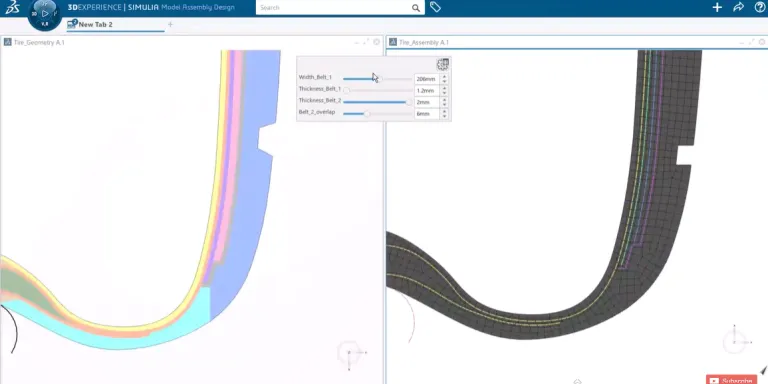This screenshot has height=384, width=768.
Task: Click the Thickness_Belt_1 slider handle
Action: (346, 91)
